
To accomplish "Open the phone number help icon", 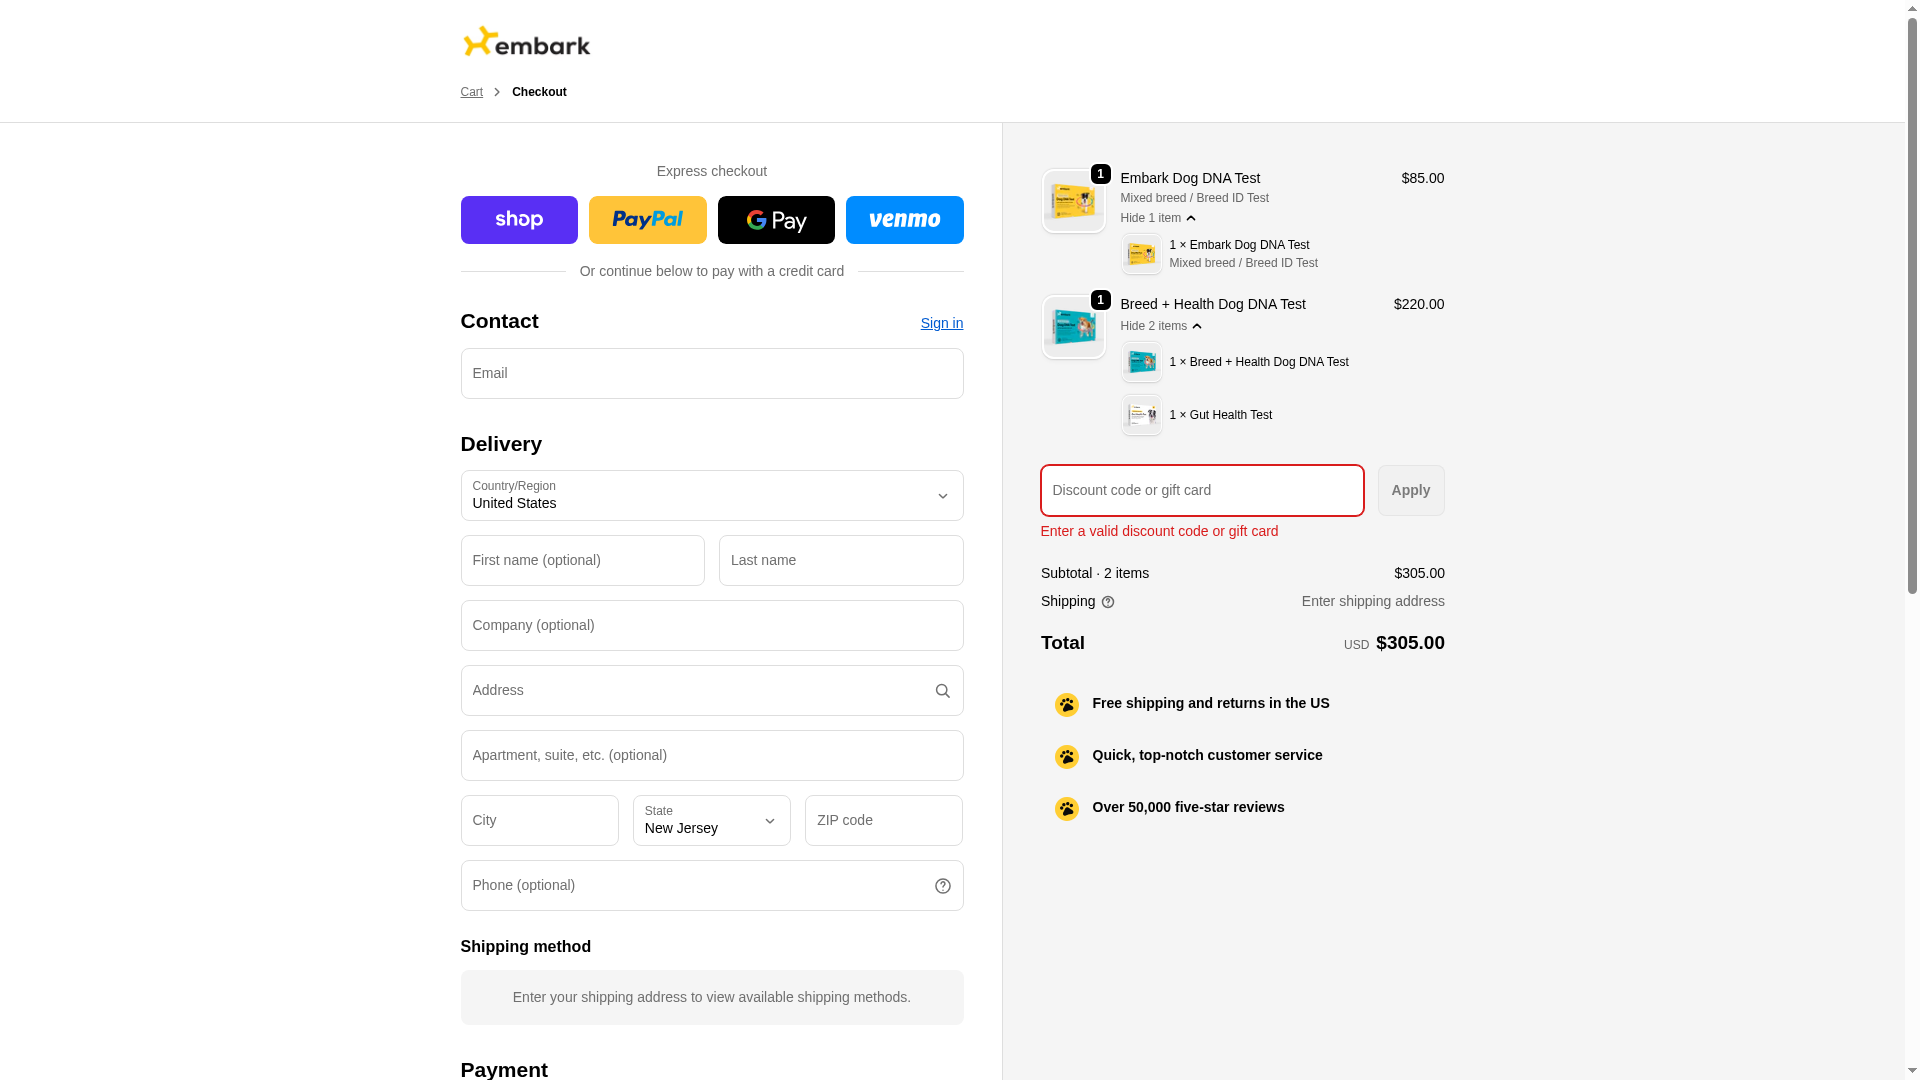I will pyautogui.click(x=942, y=886).
